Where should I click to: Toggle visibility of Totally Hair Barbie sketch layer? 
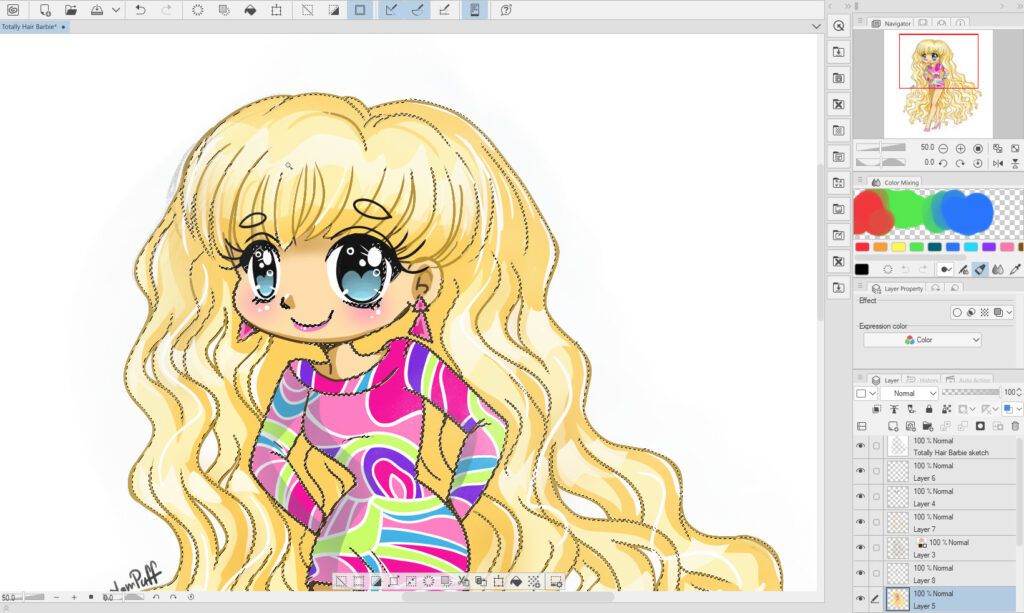[x=860, y=446]
